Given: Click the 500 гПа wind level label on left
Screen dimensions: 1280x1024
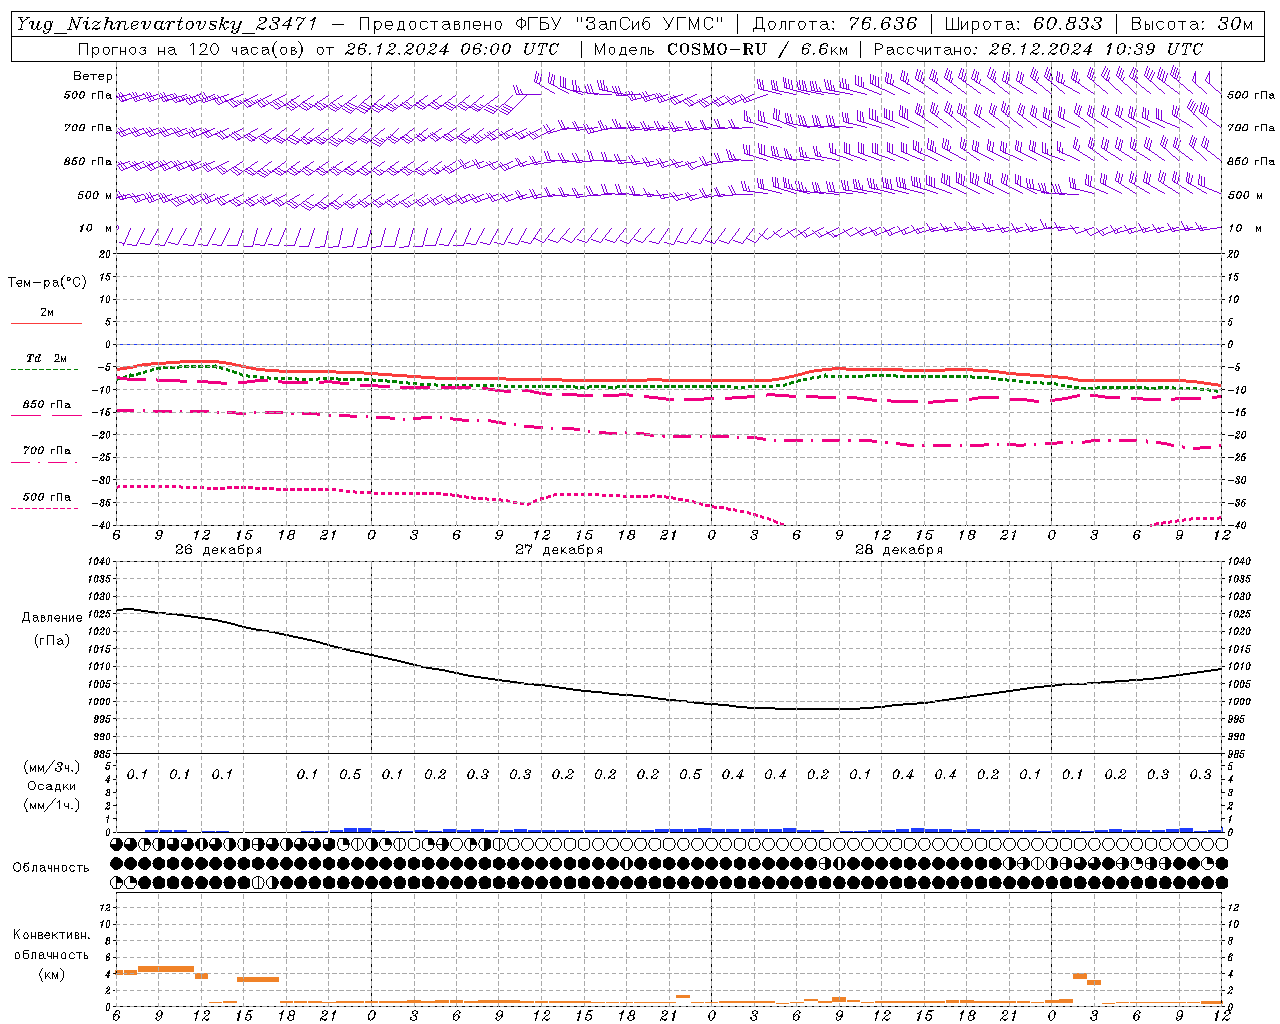Looking at the screenshot, I should point(88,95).
